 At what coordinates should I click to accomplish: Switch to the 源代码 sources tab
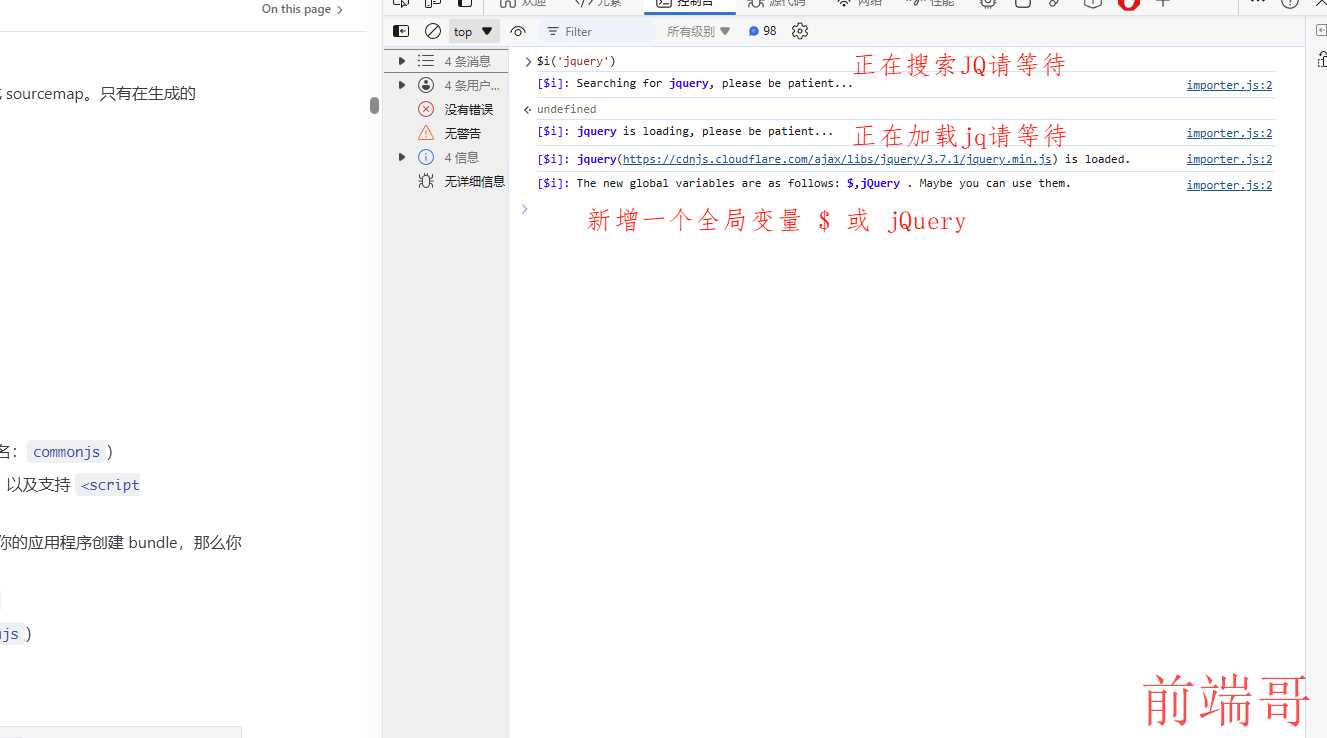click(x=776, y=4)
